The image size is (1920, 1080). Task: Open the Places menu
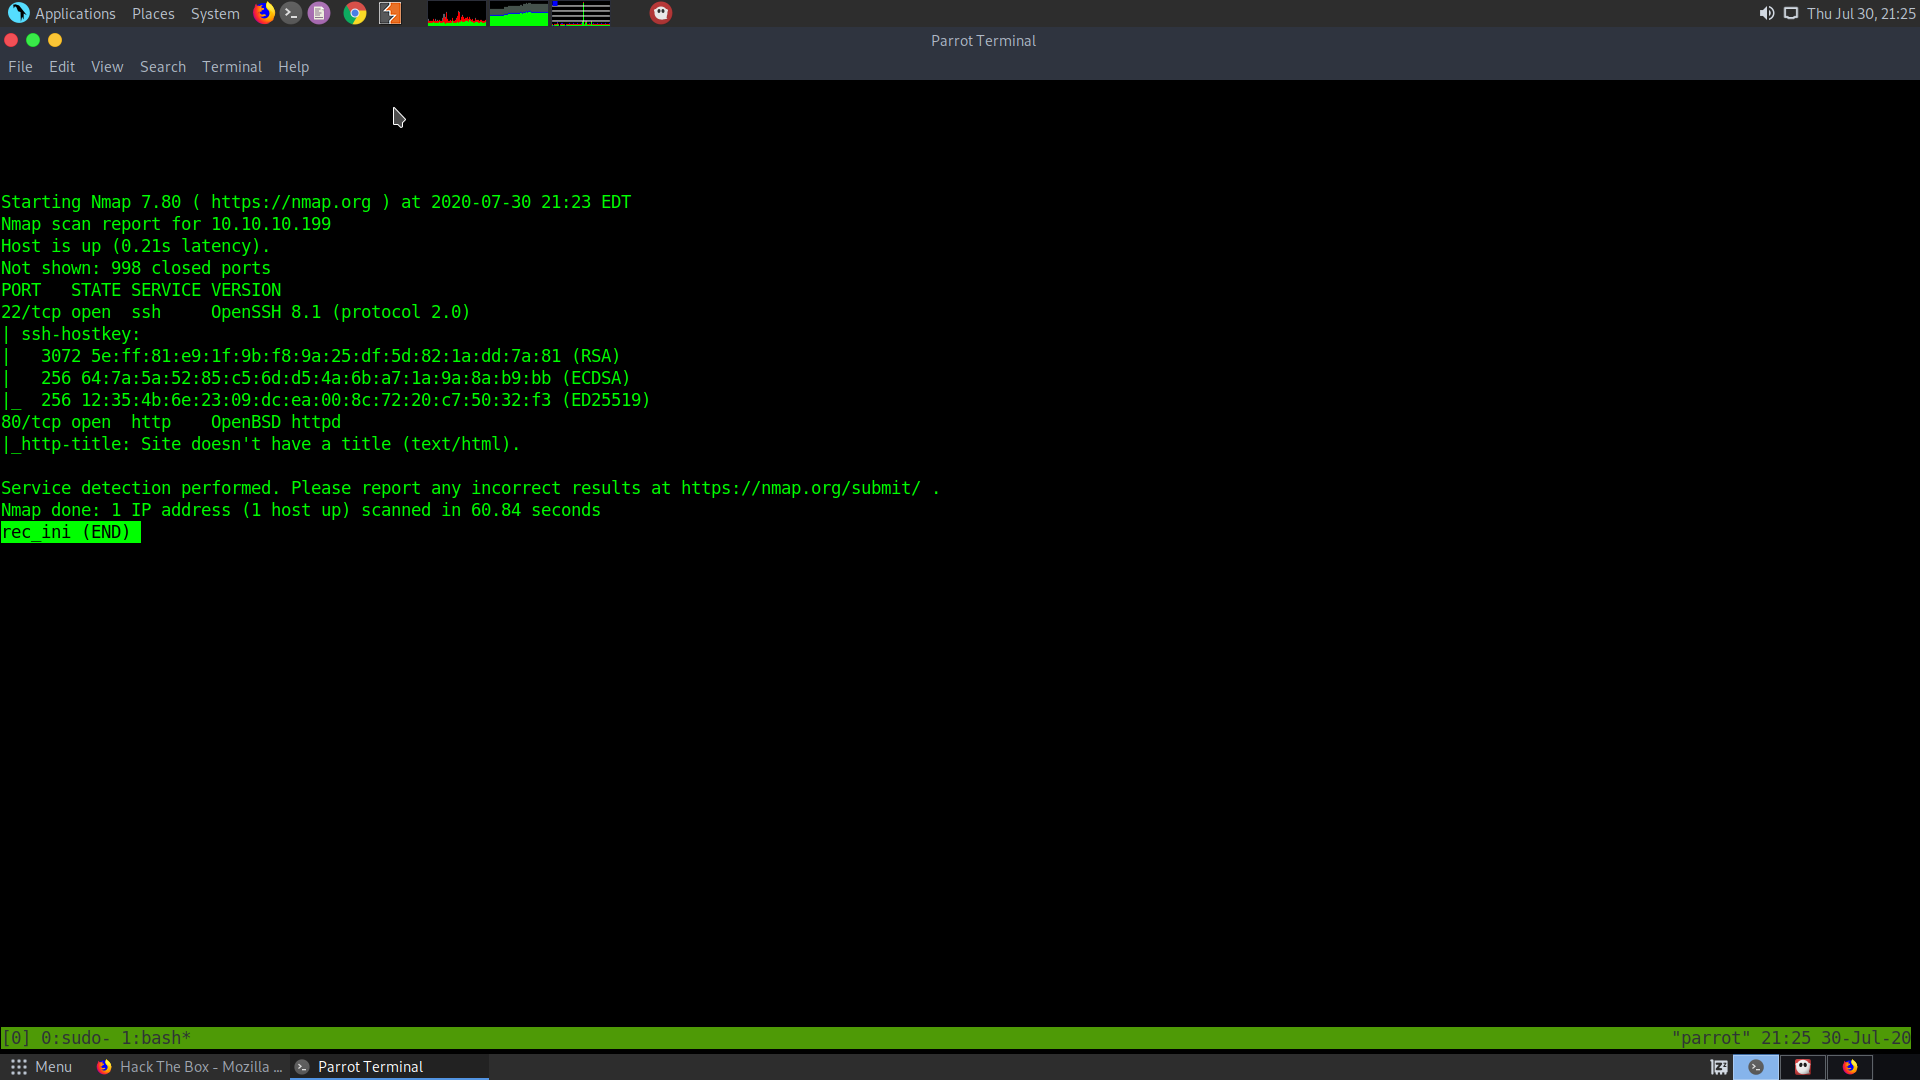[153, 13]
